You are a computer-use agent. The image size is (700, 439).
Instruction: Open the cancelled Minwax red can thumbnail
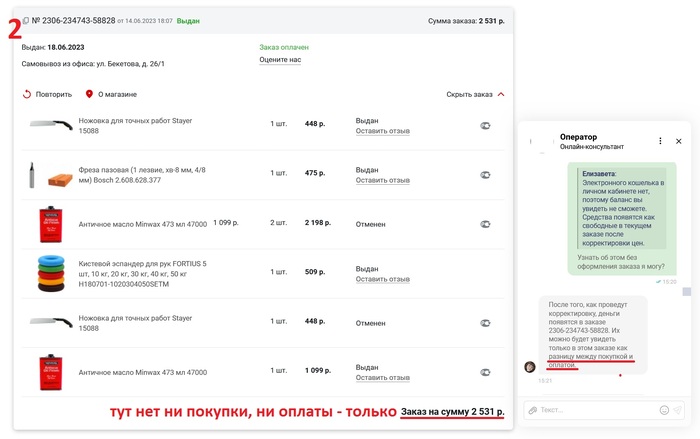51,224
